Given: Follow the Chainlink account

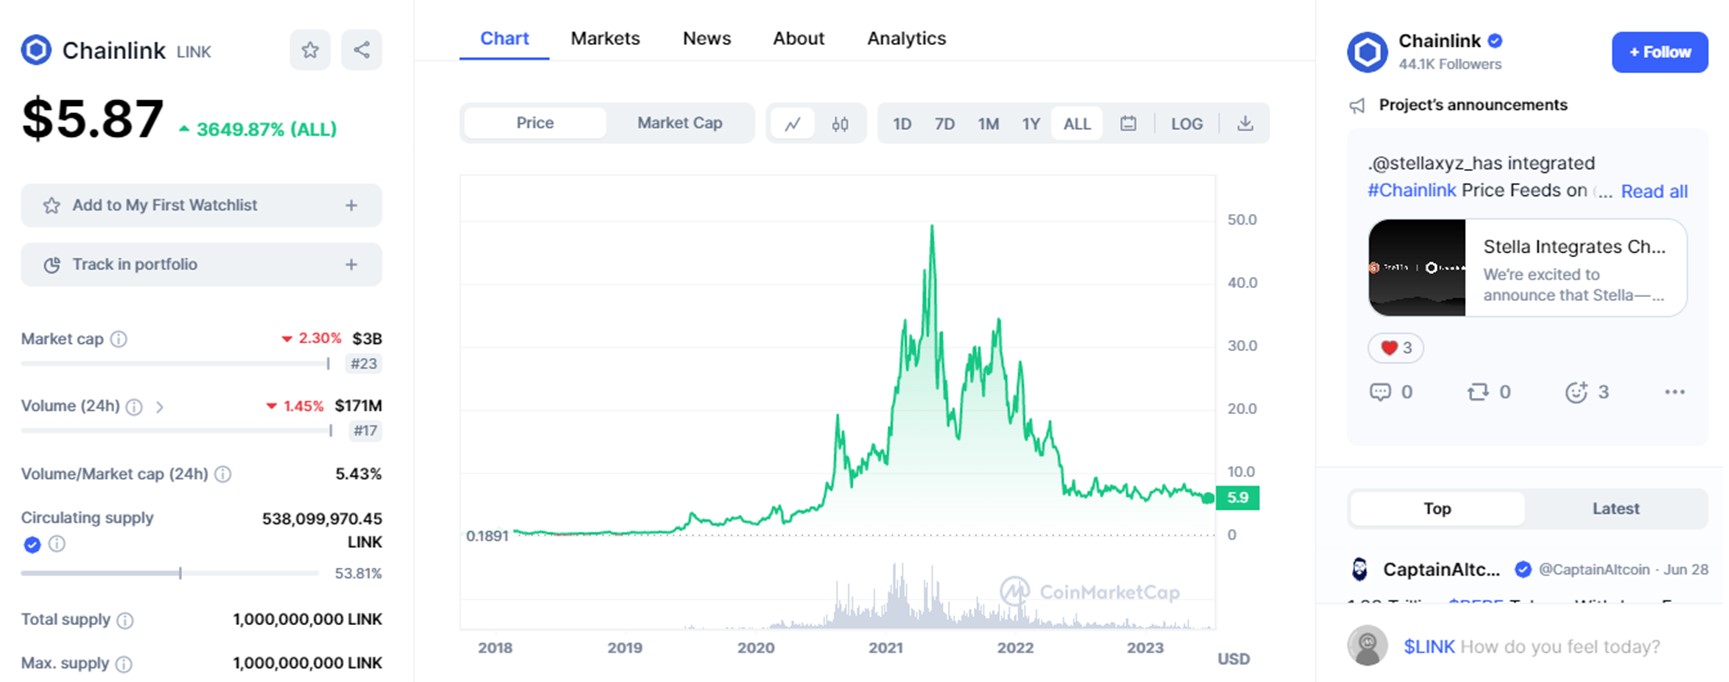Looking at the screenshot, I should [x=1659, y=52].
